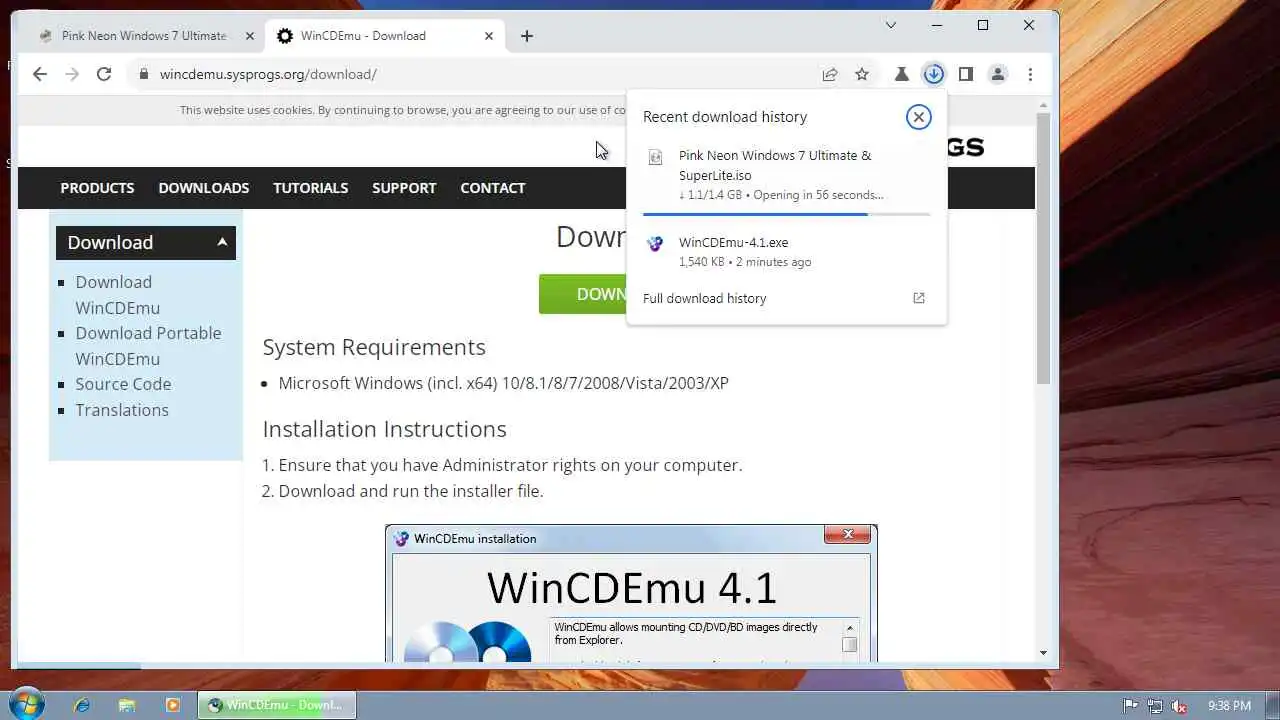Open the Chrome profile avatar
The width and height of the screenshot is (1280, 720).
coord(997,74)
